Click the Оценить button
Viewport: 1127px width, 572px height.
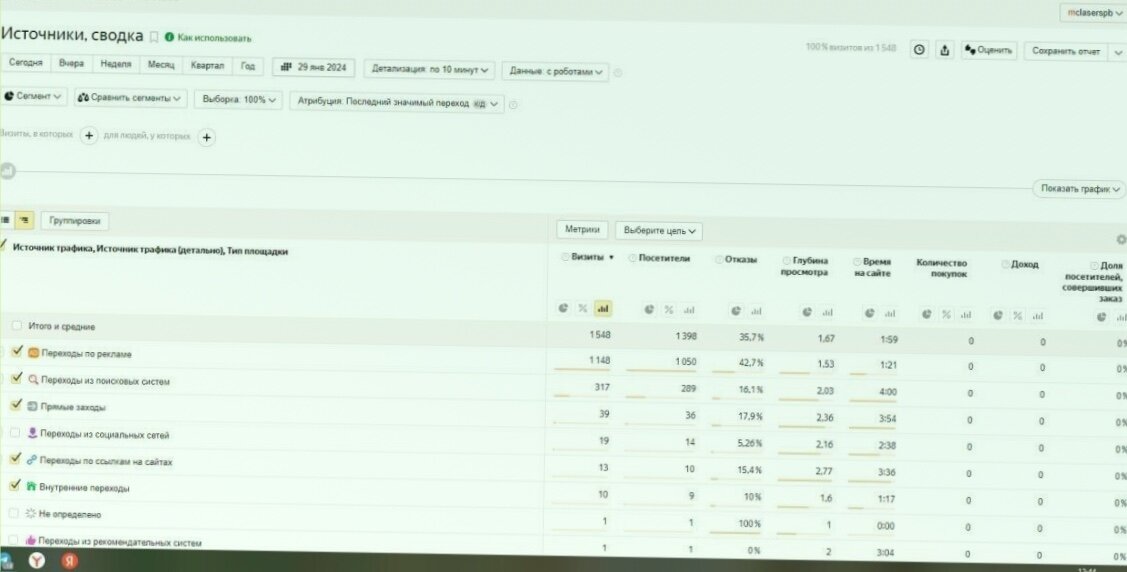989,50
